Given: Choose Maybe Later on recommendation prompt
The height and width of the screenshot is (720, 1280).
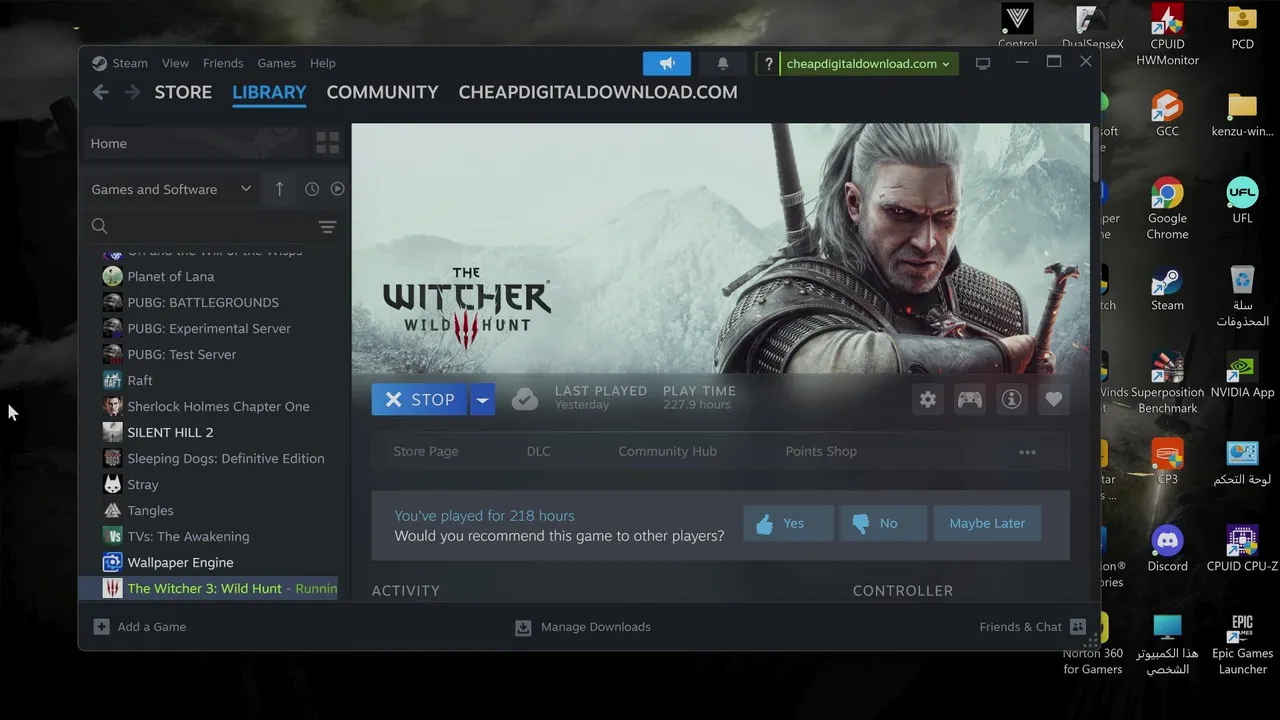Looking at the screenshot, I should 987,523.
